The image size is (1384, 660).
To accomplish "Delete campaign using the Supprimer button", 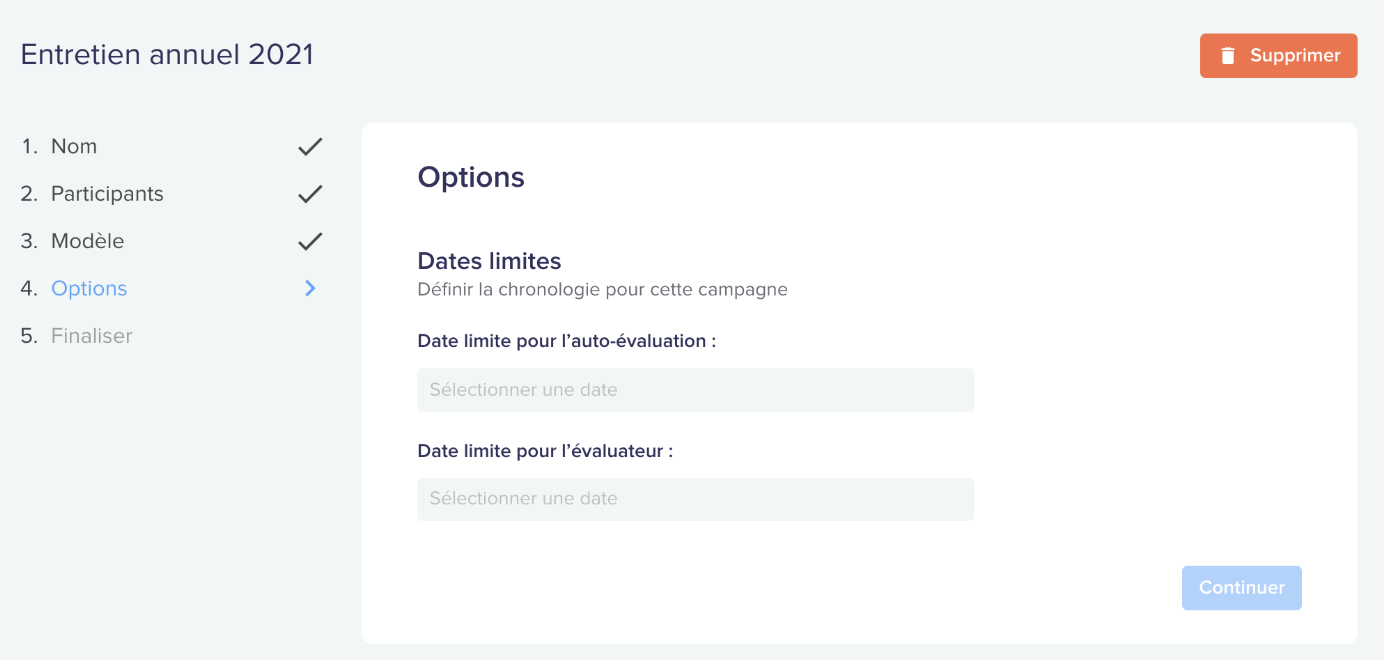I will pos(1278,56).
